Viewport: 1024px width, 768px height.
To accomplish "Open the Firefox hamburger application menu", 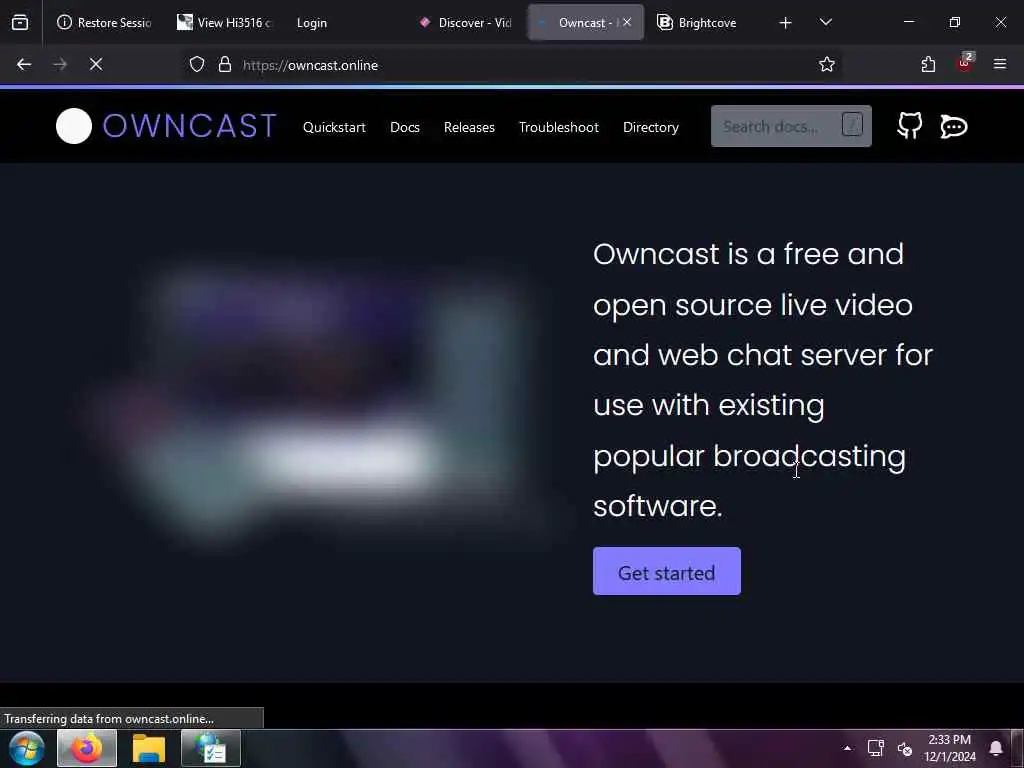I will tap(1000, 64).
